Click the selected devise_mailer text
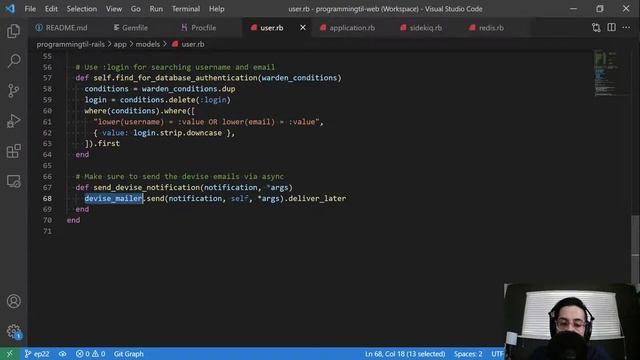 [x=114, y=198]
